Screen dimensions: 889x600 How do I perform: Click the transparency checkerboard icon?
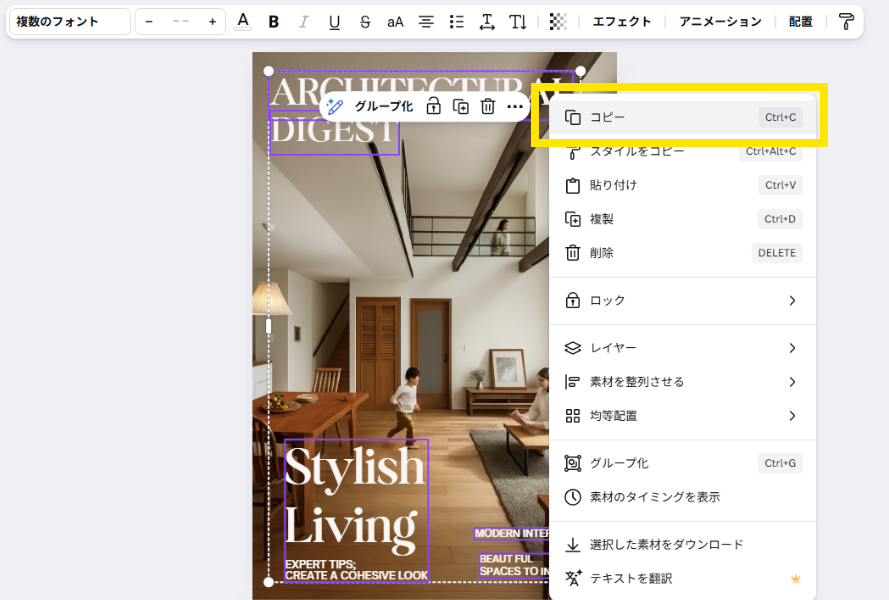[x=558, y=22]
